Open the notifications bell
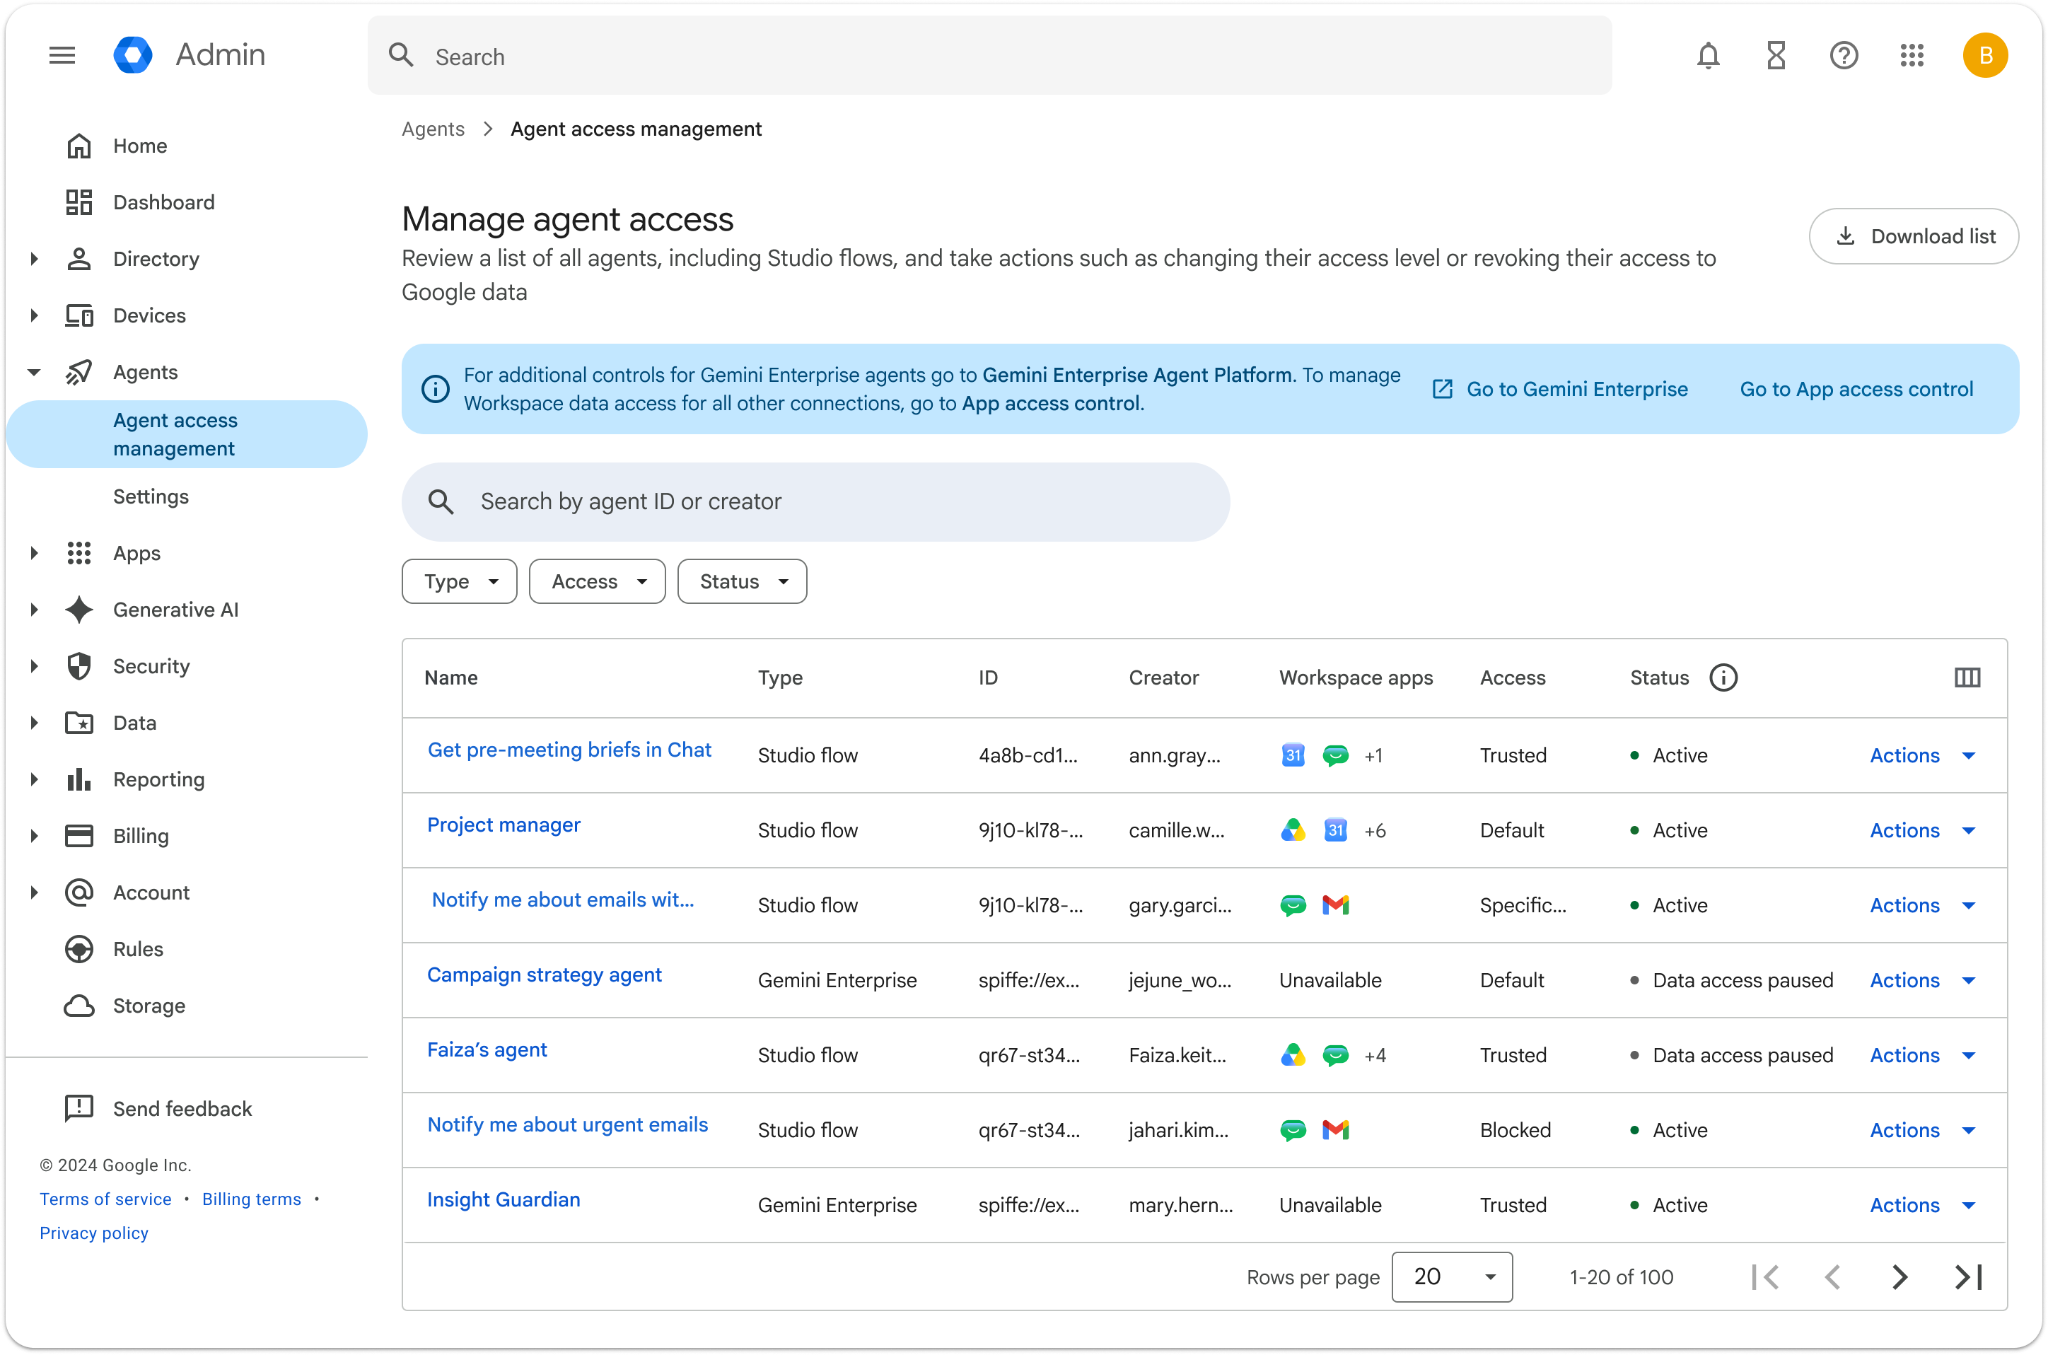Image resolution: width=2048 pixels, height=1355 pixels. [x=1708, y=56]
